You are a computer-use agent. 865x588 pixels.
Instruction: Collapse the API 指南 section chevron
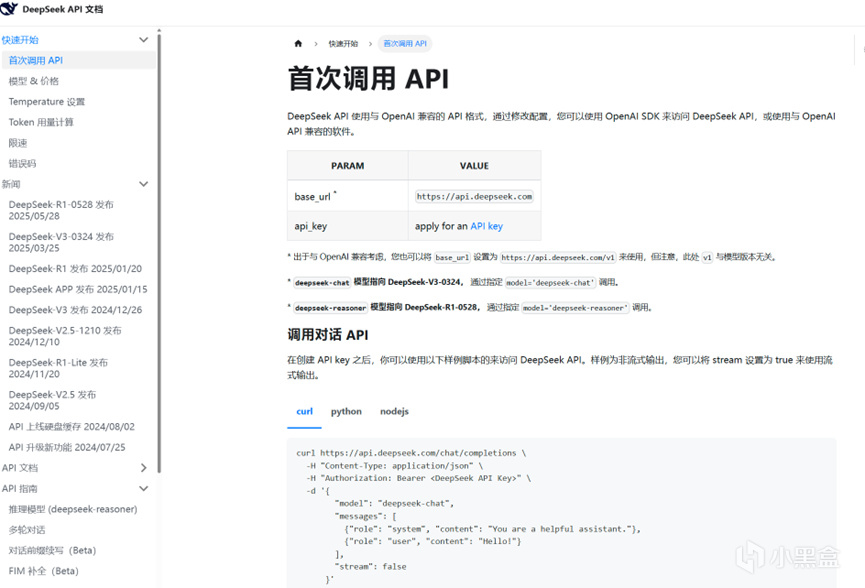143,489
